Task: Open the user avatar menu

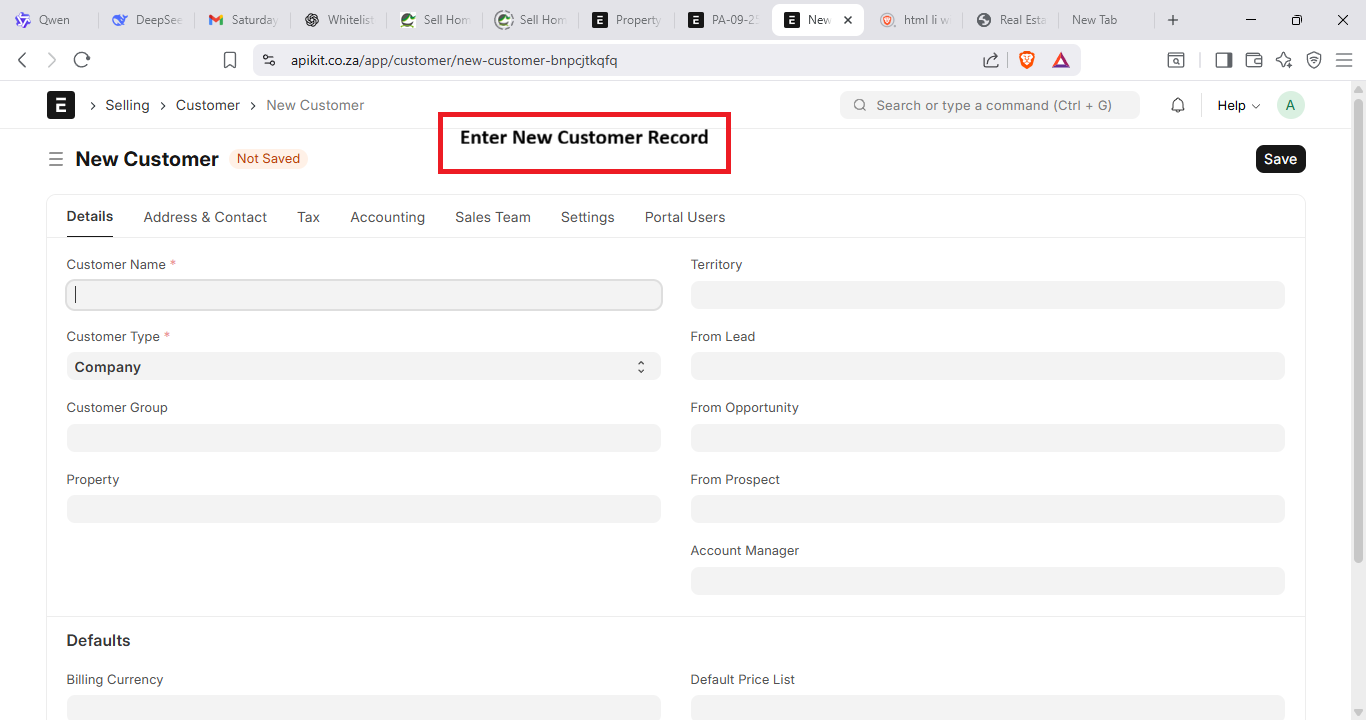Action: point(1290,105)
